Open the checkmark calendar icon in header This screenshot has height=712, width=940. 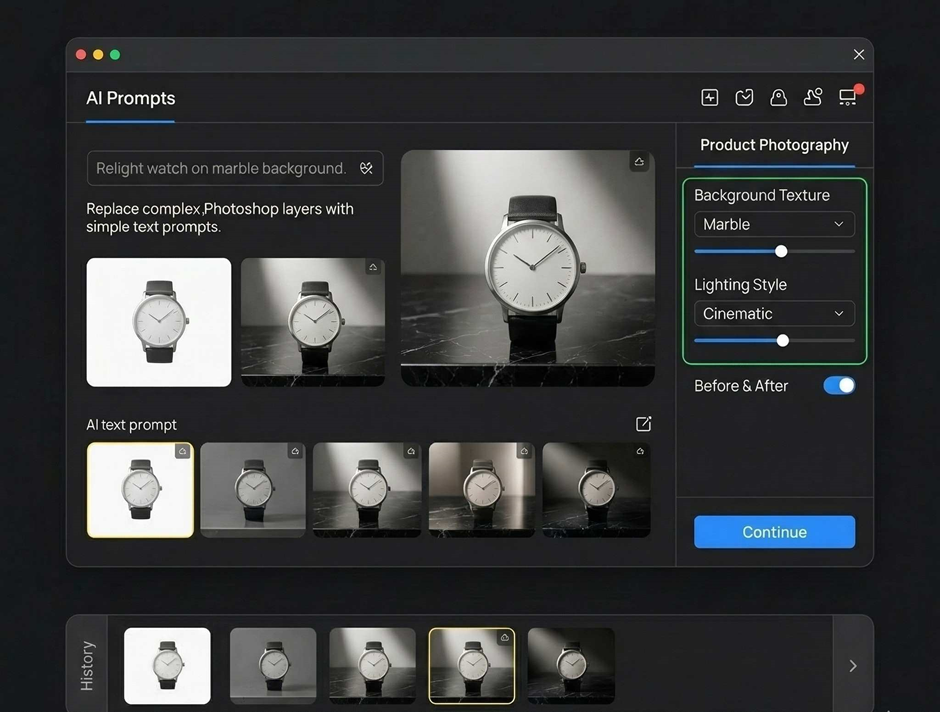tap(744, 97)
